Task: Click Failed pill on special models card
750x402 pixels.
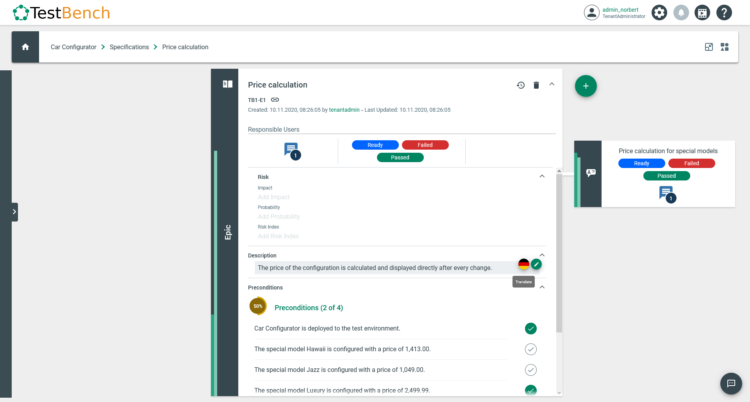Action: pos(691,163)
